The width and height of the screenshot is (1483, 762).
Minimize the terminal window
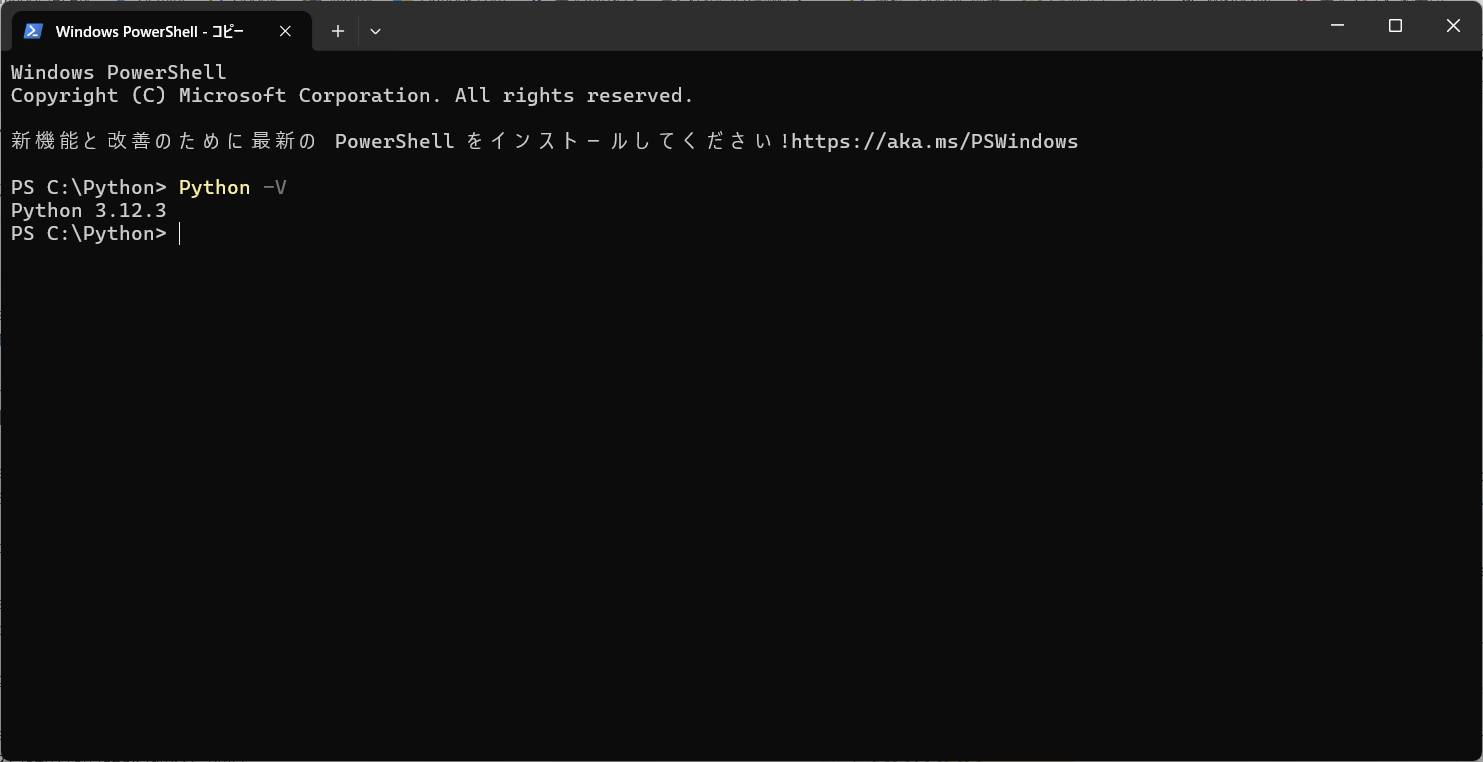pos(1337,26)
